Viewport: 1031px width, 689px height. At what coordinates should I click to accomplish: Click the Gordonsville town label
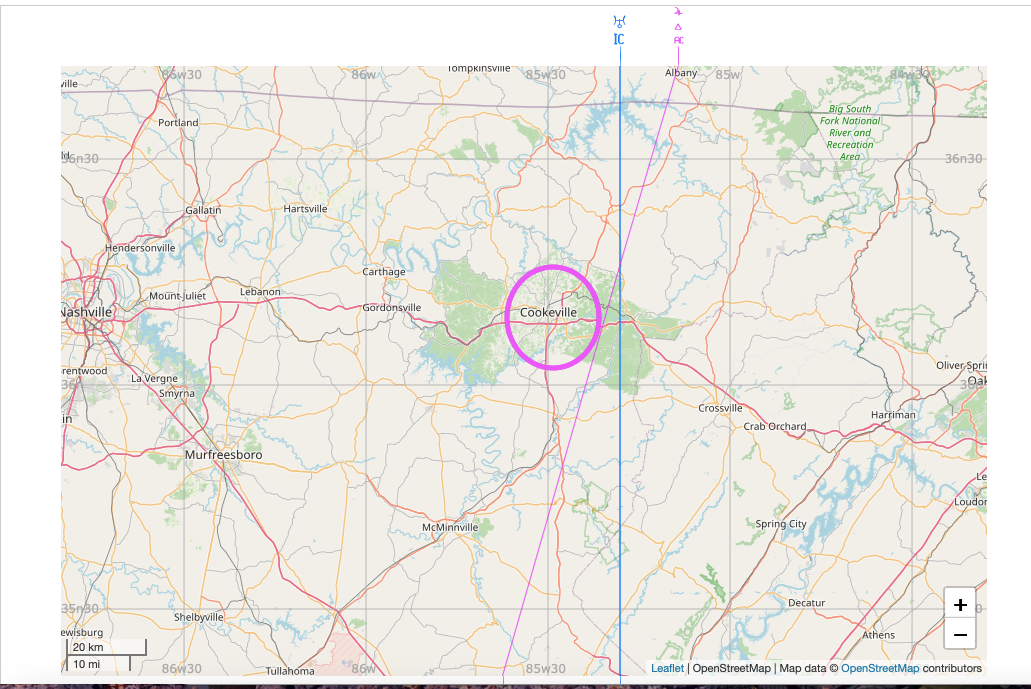click(391, 307)
